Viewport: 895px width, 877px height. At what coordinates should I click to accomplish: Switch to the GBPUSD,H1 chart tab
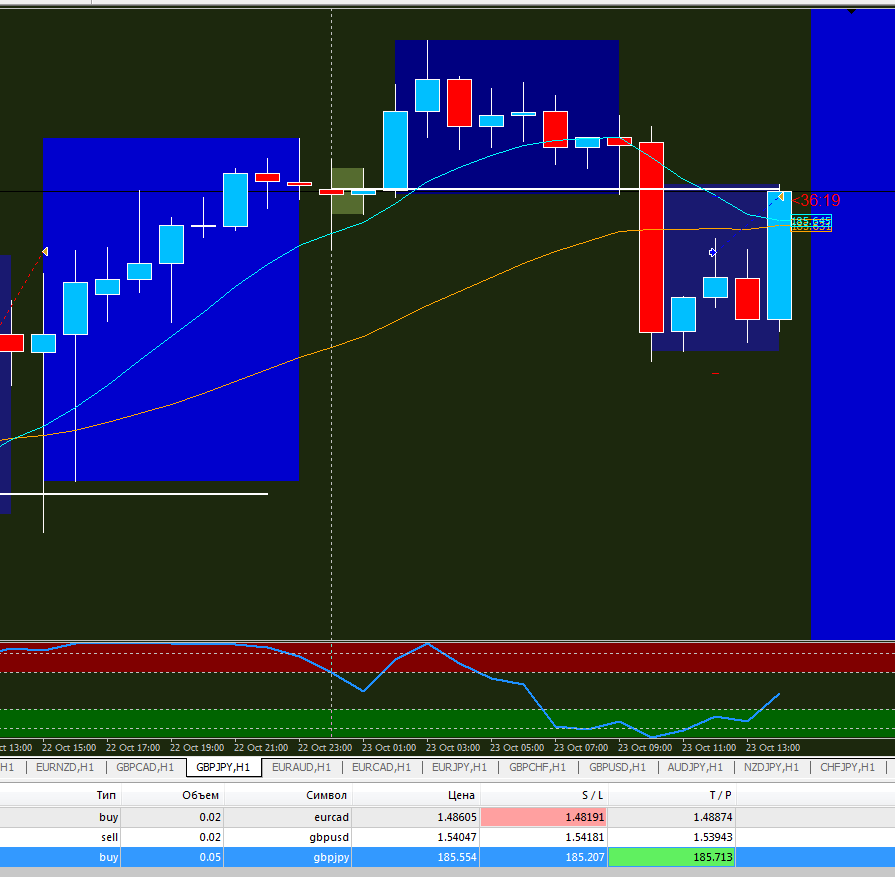tap(618, 767)
